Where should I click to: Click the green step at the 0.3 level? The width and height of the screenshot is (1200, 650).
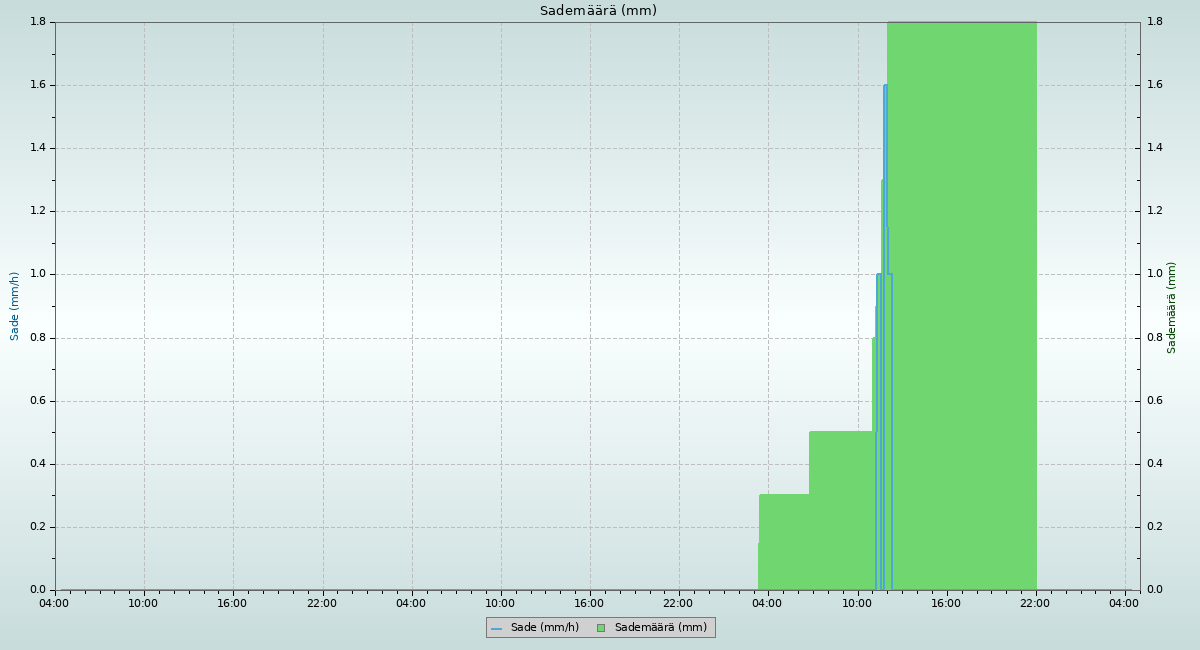[784, 540]
